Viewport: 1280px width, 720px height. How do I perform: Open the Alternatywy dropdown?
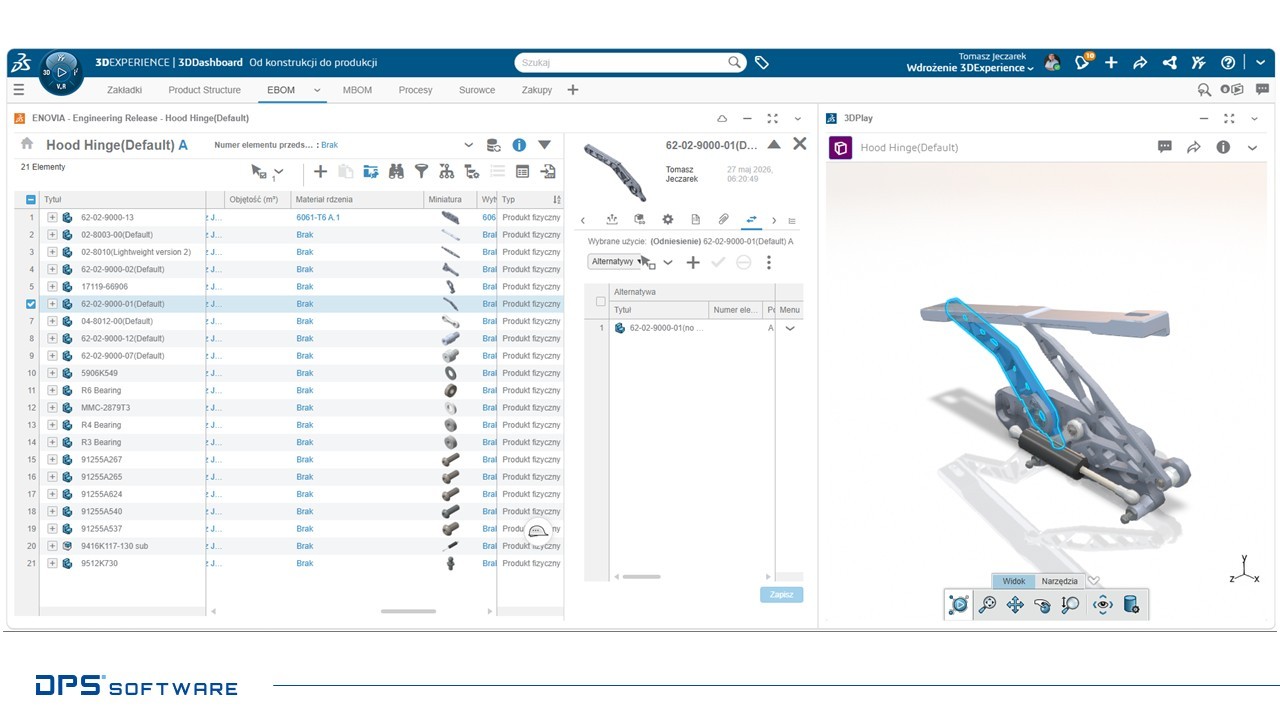614,261
